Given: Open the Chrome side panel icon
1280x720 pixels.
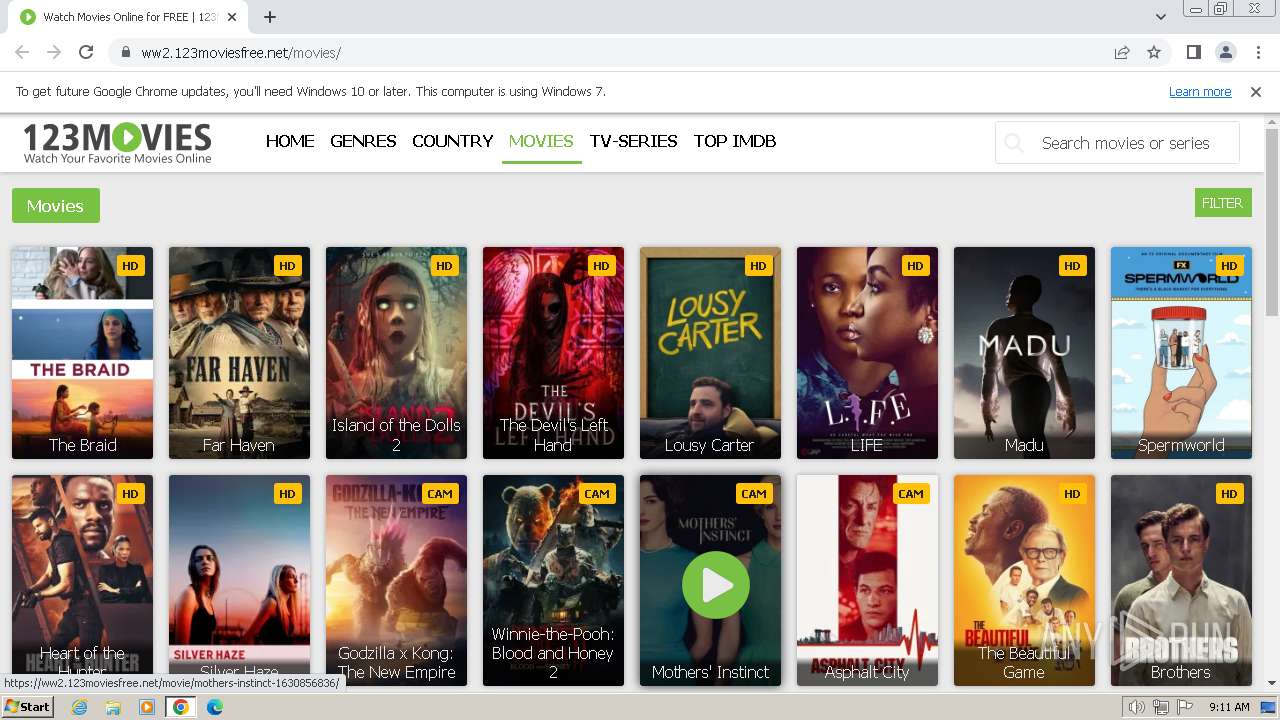Looking at the screenshot, I should (1194, 52).
